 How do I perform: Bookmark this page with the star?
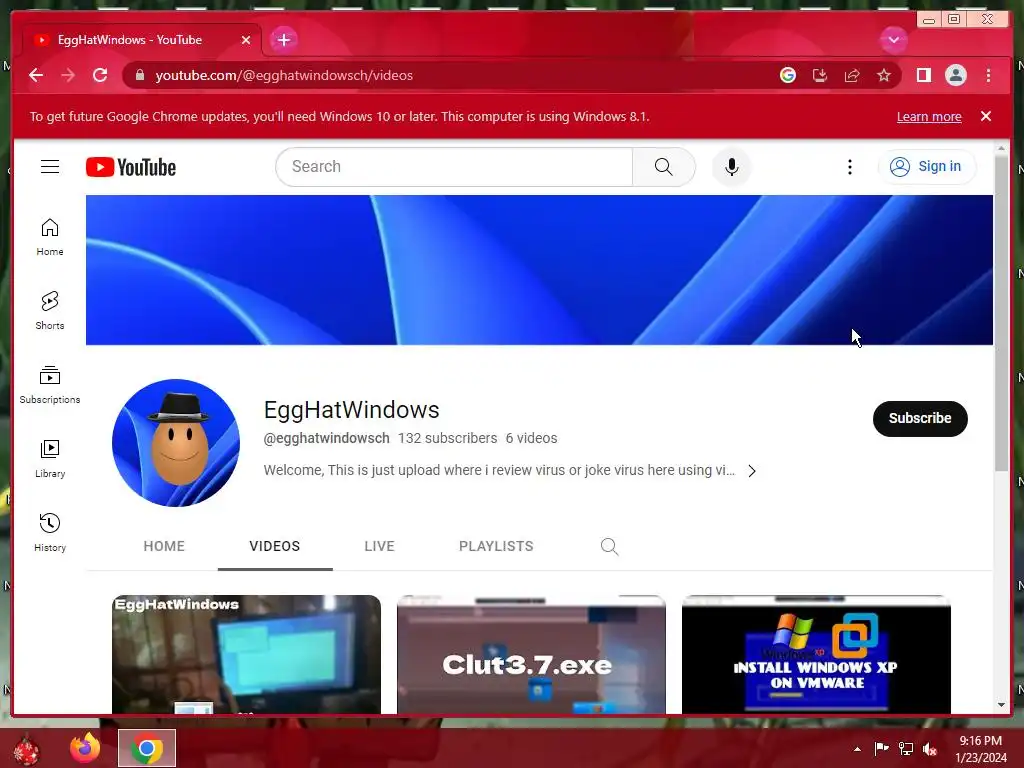[x=884, y=75]
